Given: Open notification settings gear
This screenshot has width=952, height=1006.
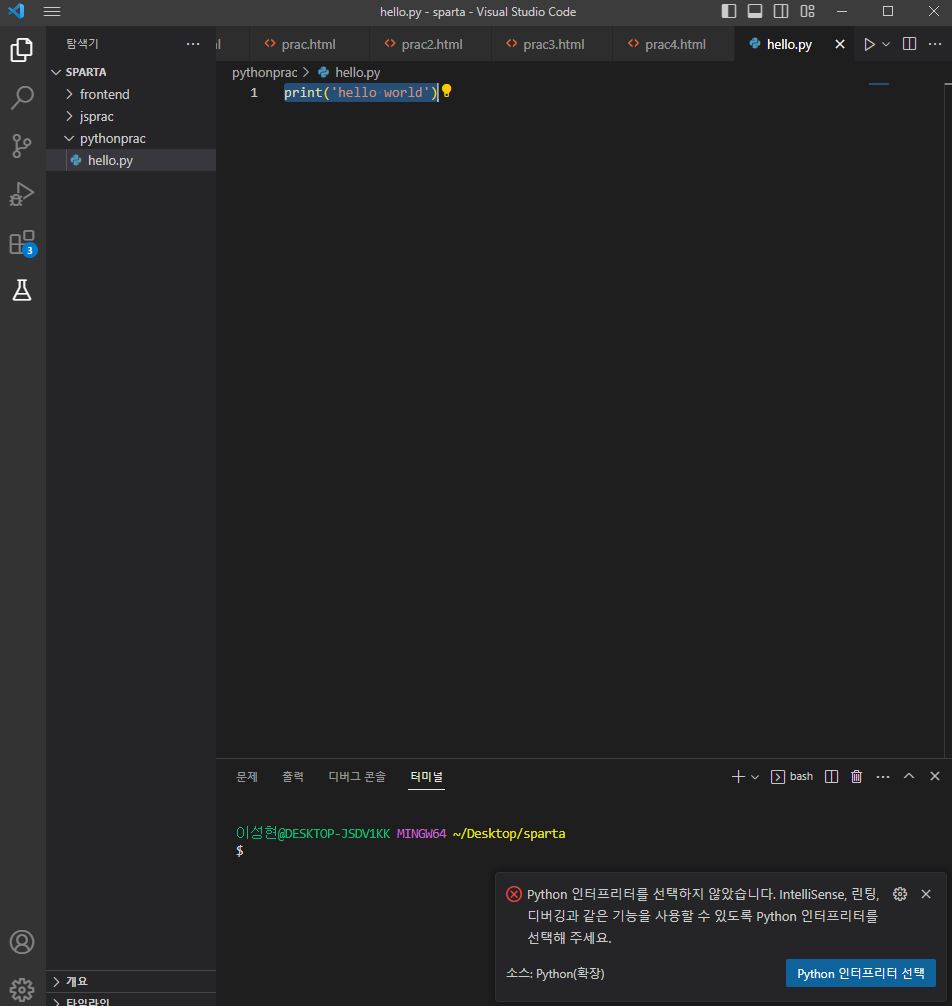Looking at the screenshot, I should (900, 894).
